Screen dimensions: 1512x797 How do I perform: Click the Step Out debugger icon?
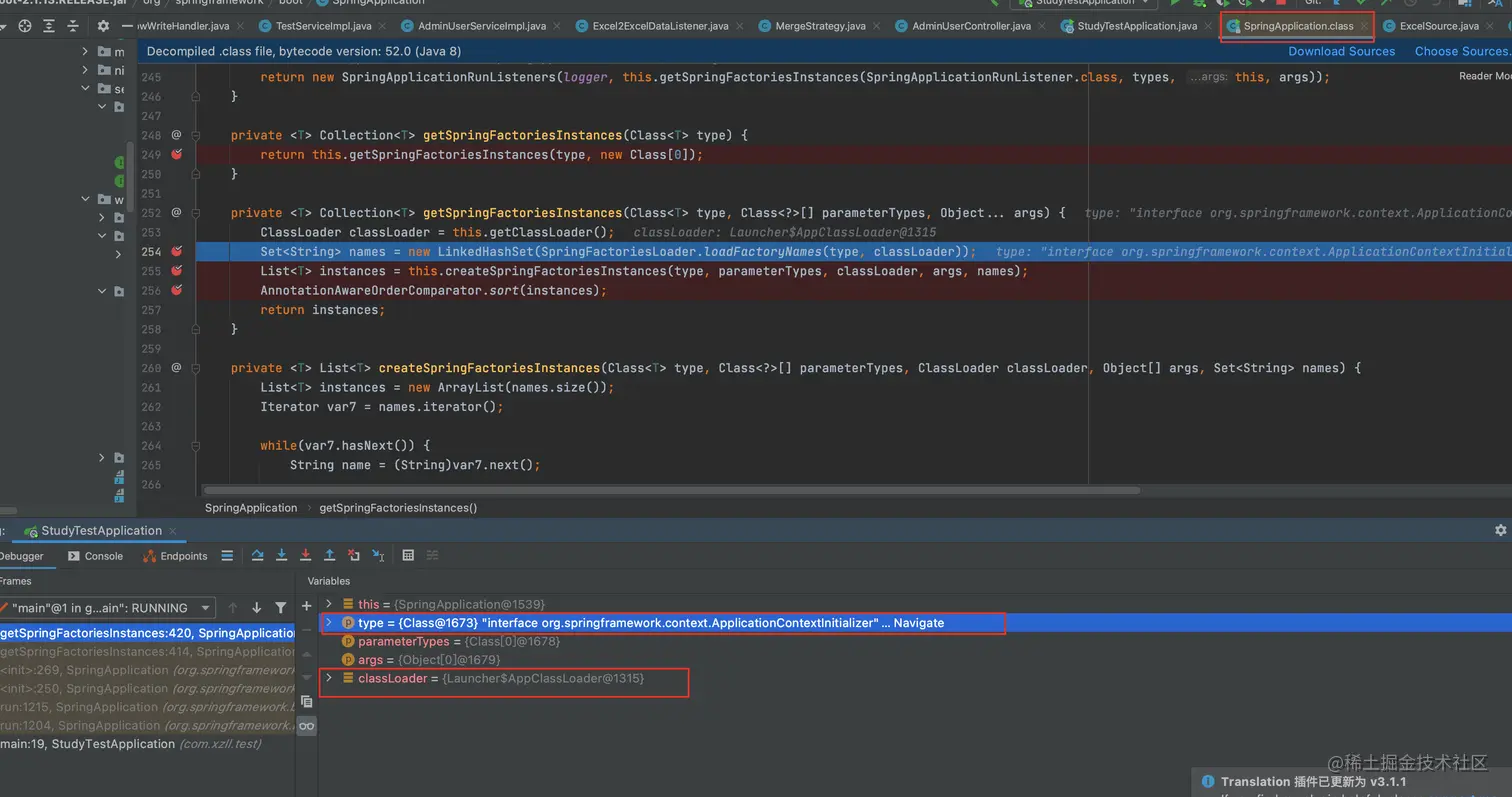click(329, 556)
